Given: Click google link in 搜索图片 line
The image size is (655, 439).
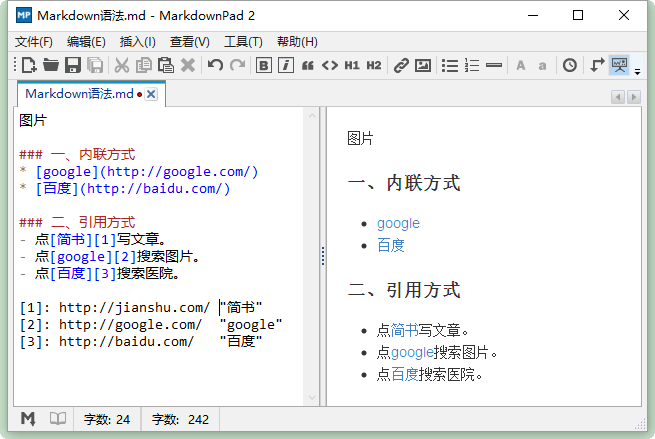Looking at the screenshot, I should 412,353.
